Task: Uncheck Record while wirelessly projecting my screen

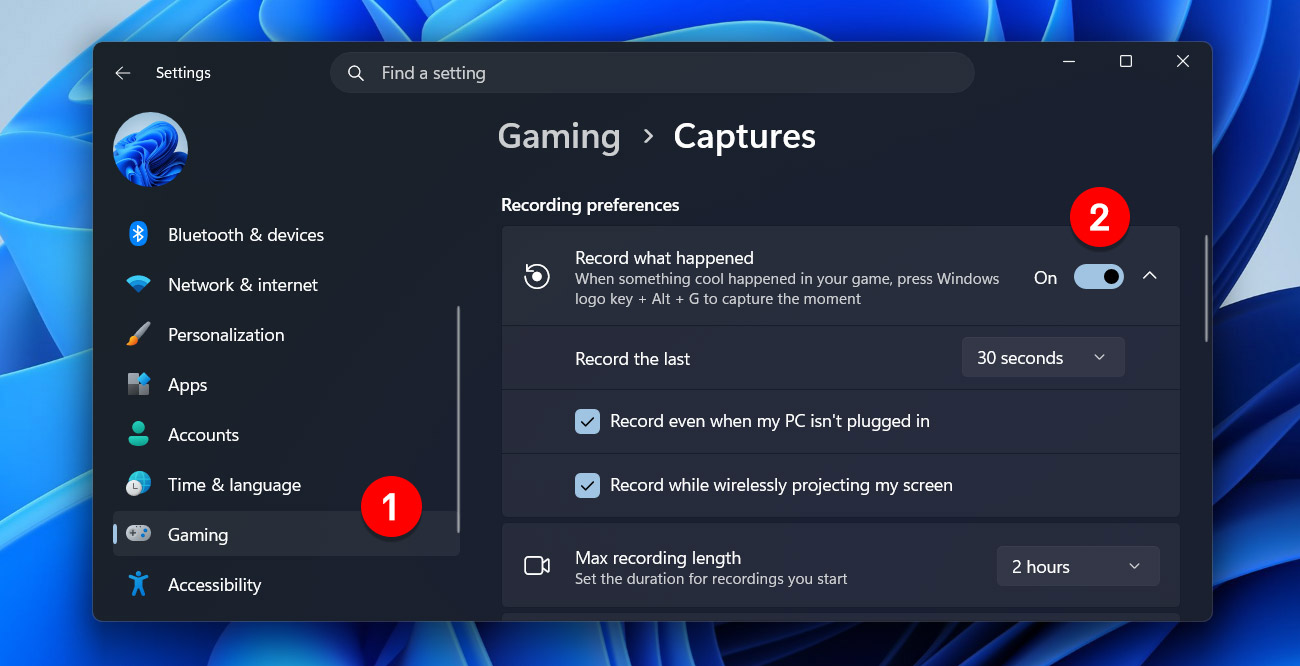Action: tap(587, 485)
